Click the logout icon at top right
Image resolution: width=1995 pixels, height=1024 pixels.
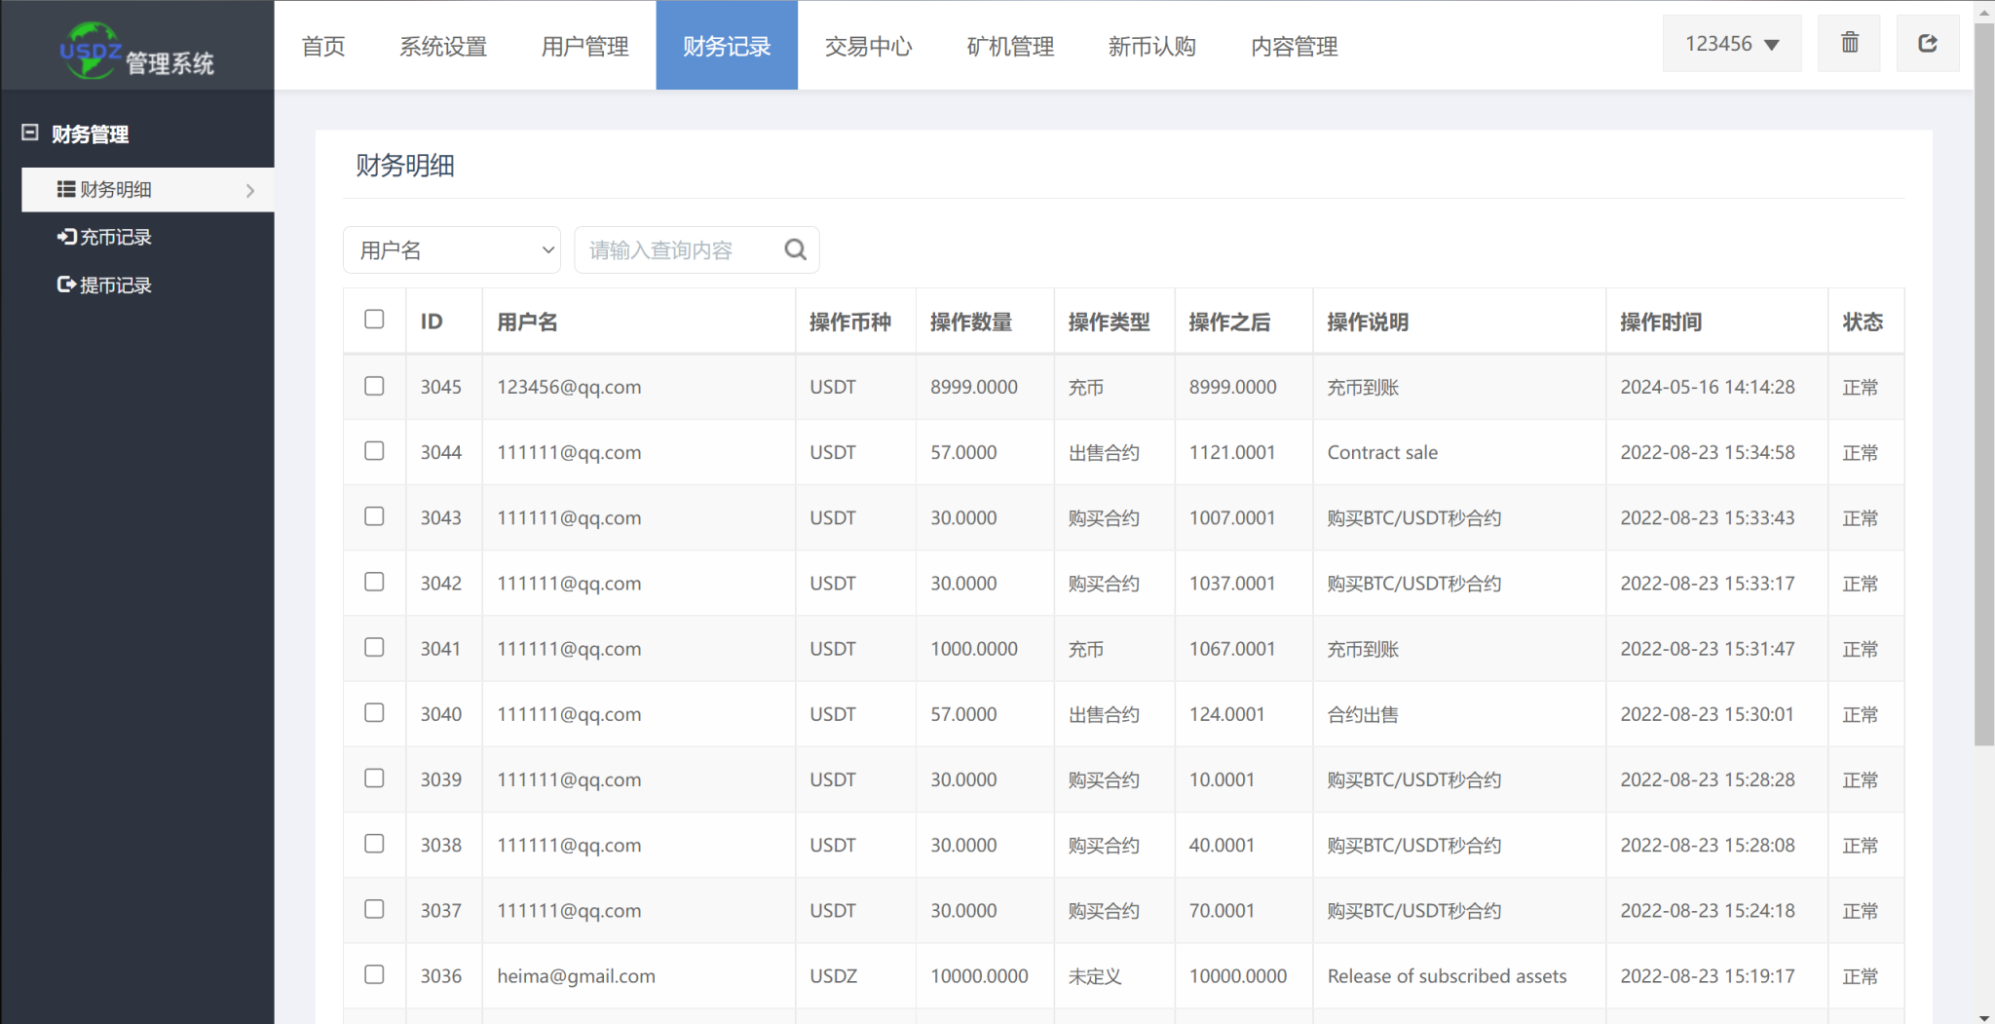[1928, 43]
